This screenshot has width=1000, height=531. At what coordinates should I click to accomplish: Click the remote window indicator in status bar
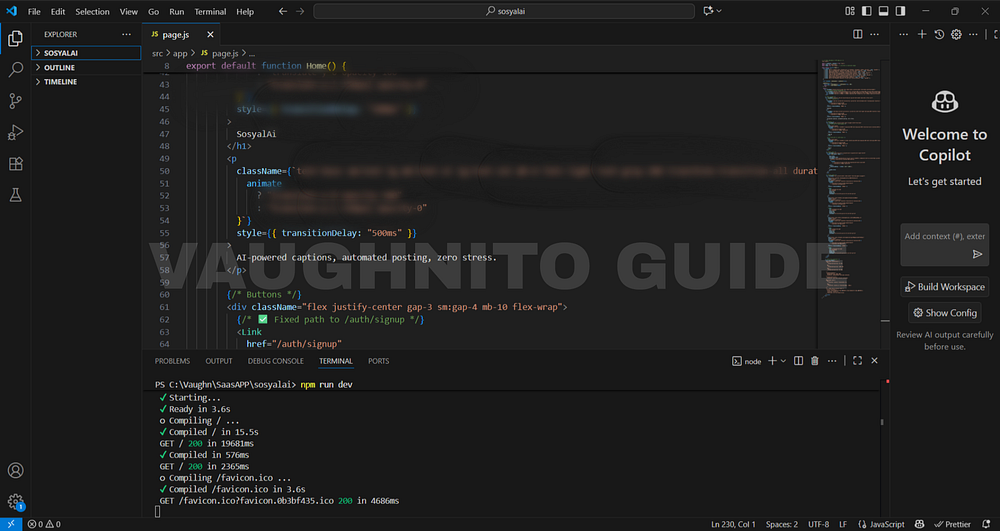pos(11,524)
